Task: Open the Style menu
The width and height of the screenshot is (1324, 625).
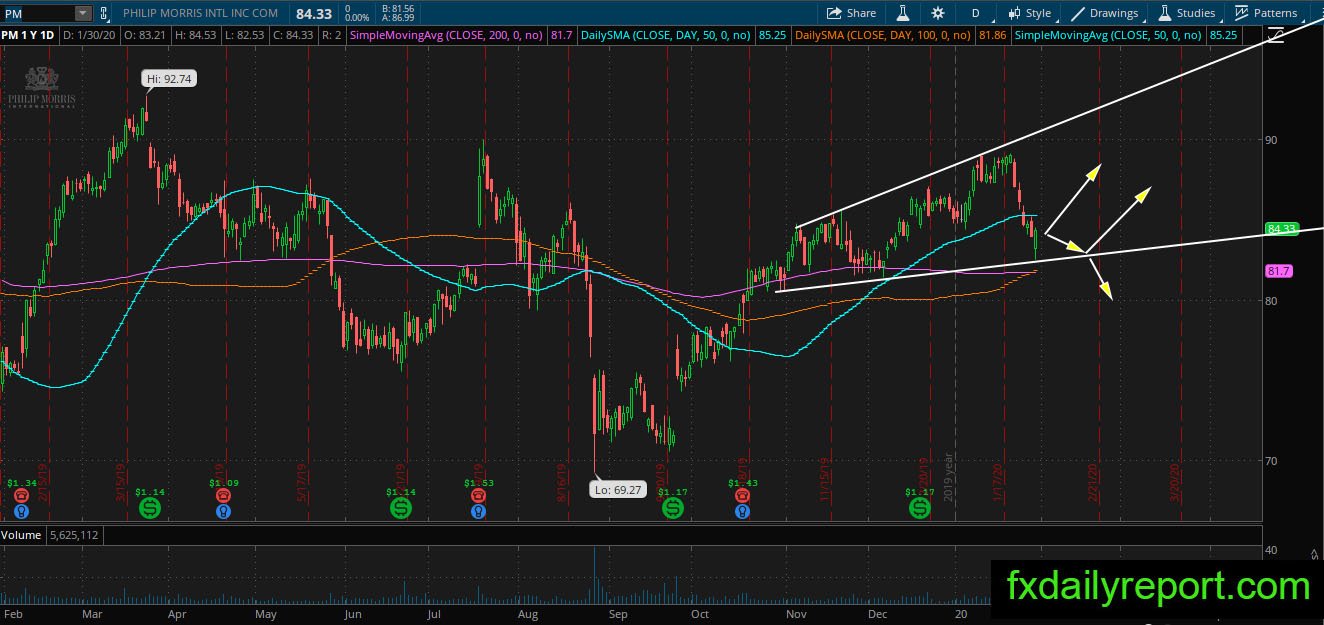Action: pyautogui.click(x=1029, y=13)
